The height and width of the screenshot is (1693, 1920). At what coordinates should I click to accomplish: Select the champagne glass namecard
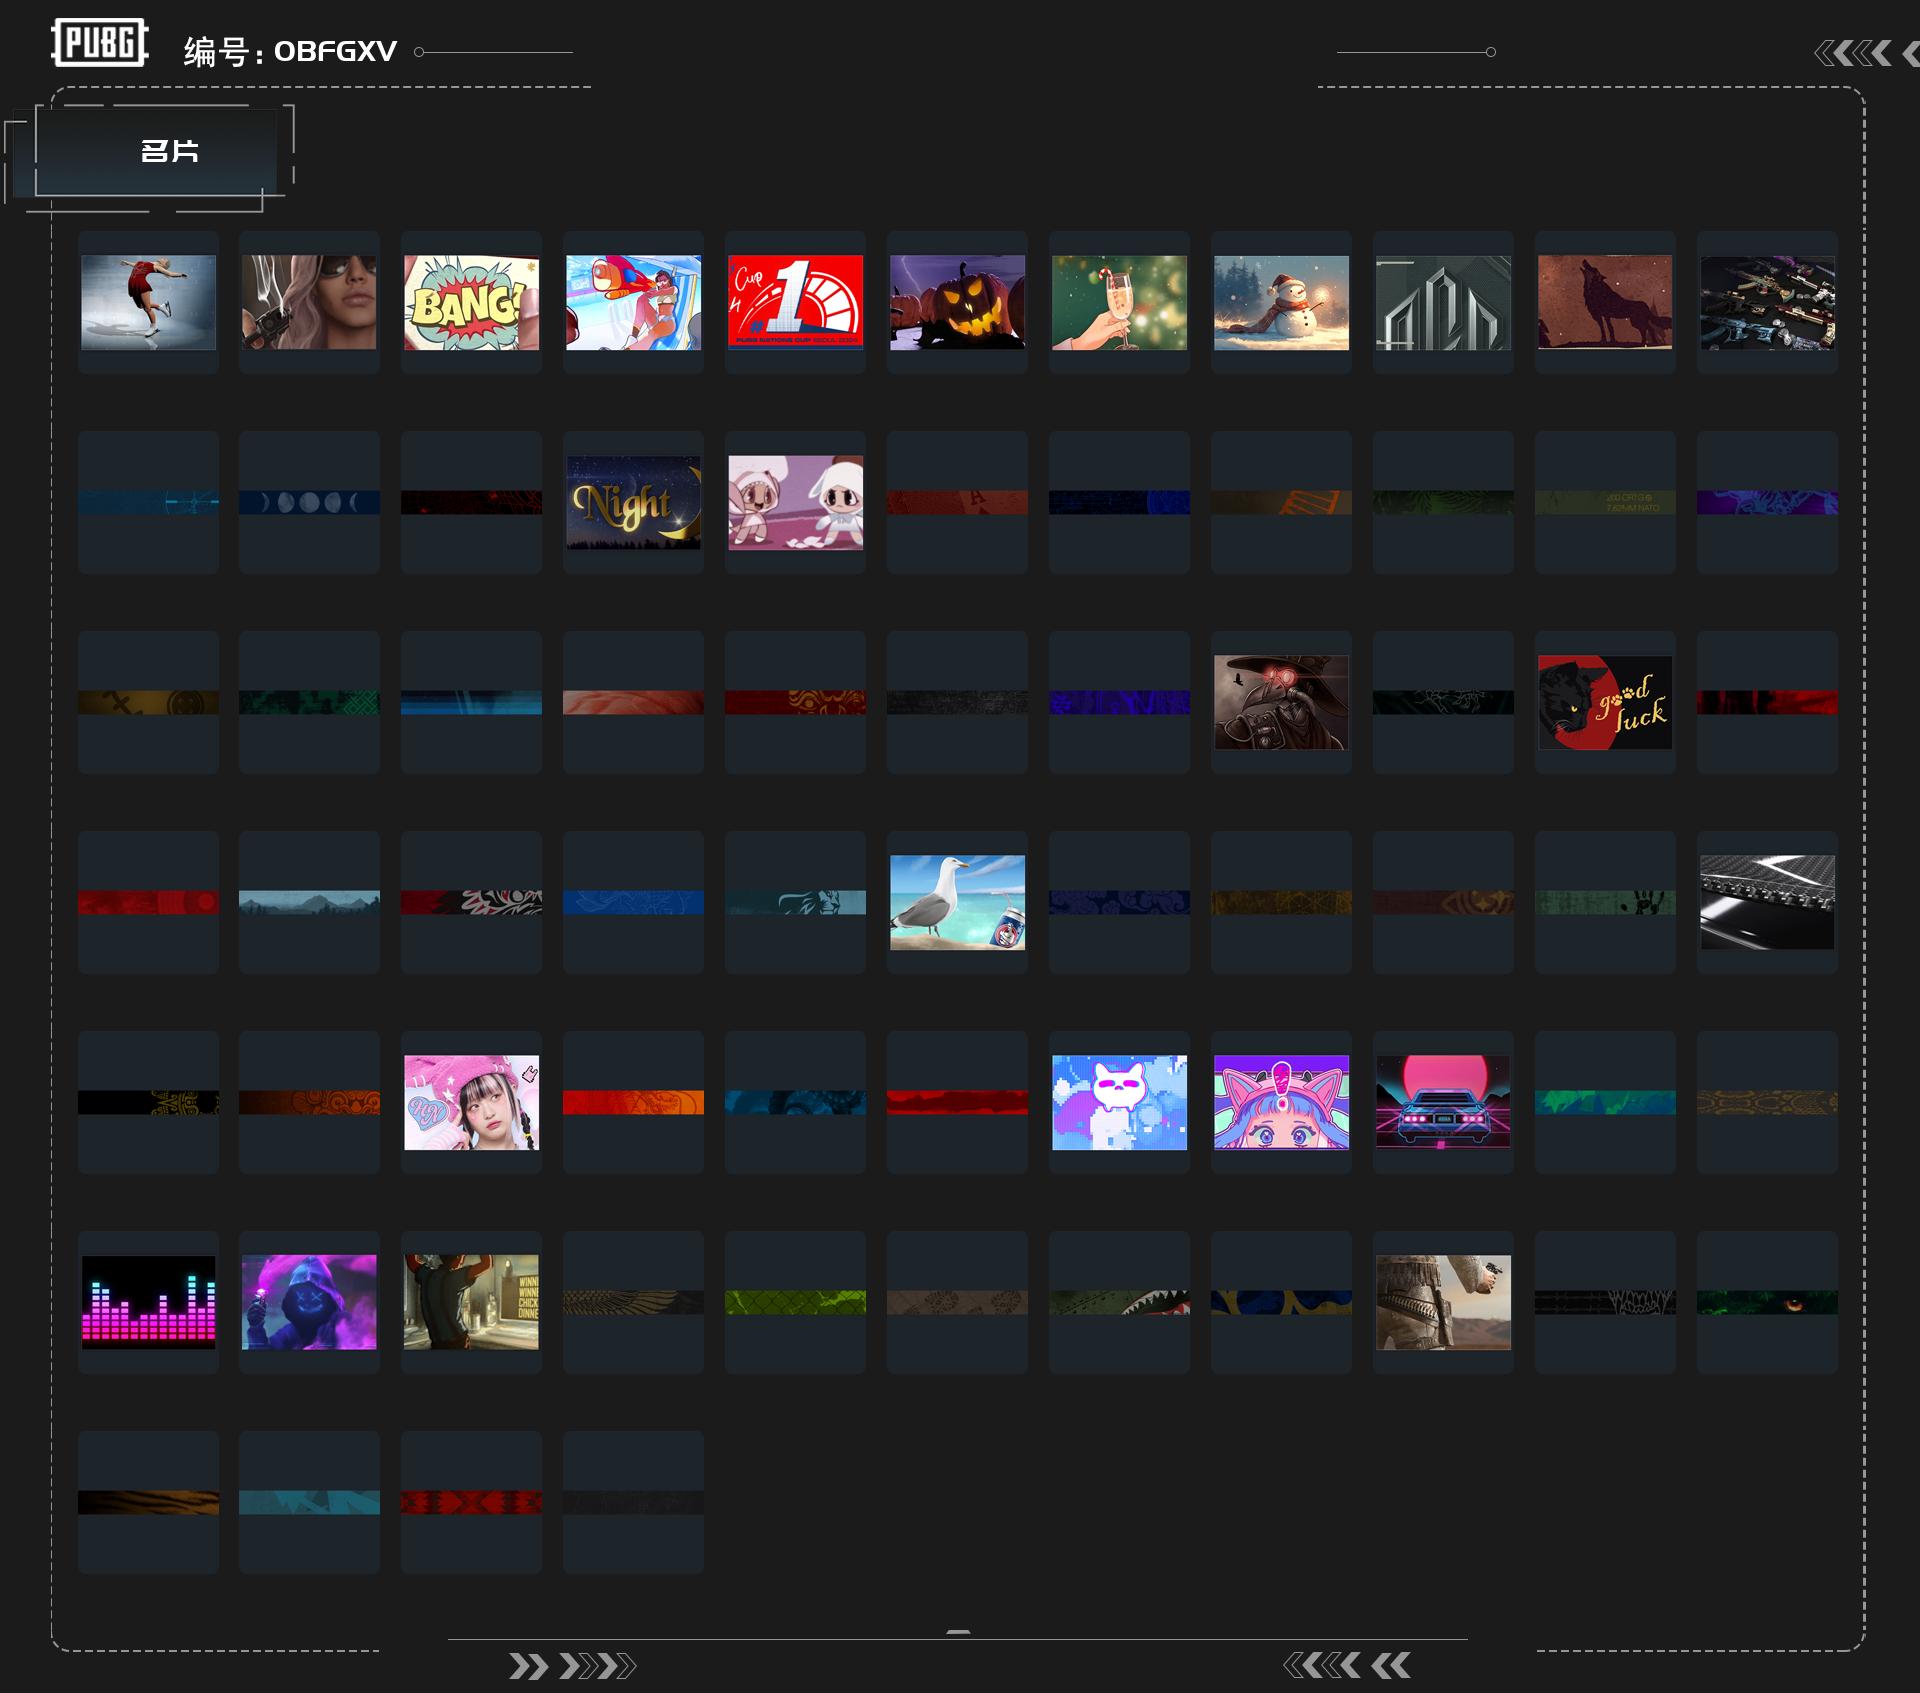point(1119,302)
